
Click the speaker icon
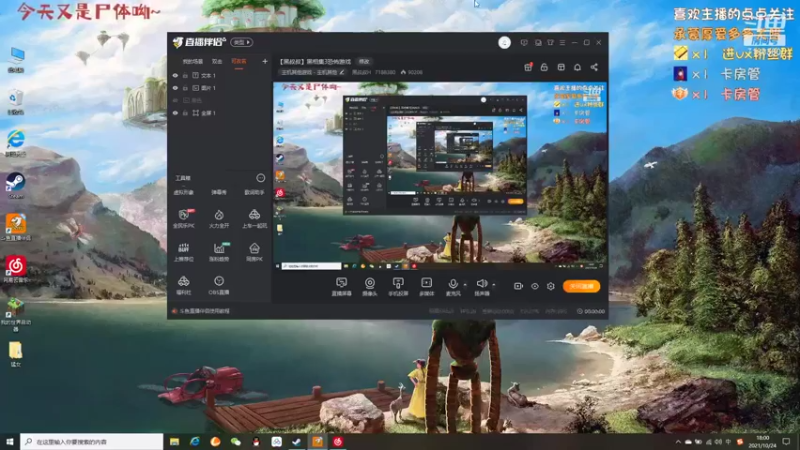pos(481,284)
